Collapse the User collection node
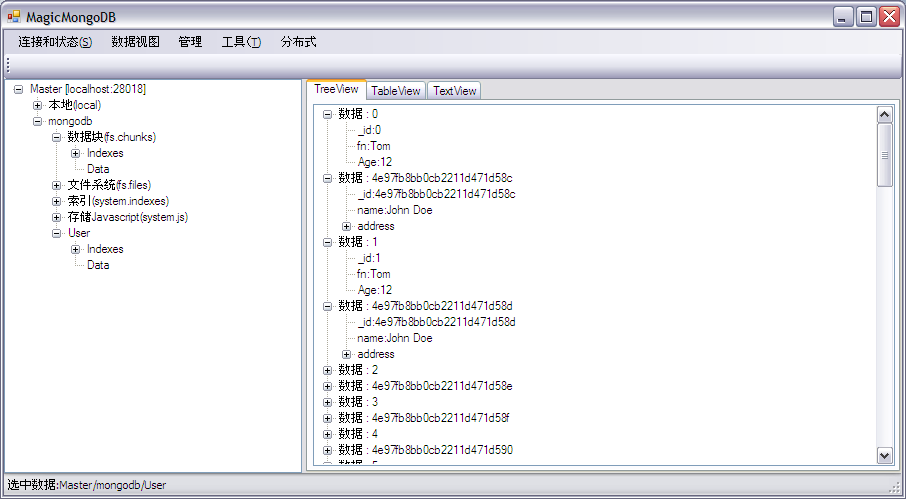The height and width of the screenshot is (499, 906). point(56,233)
